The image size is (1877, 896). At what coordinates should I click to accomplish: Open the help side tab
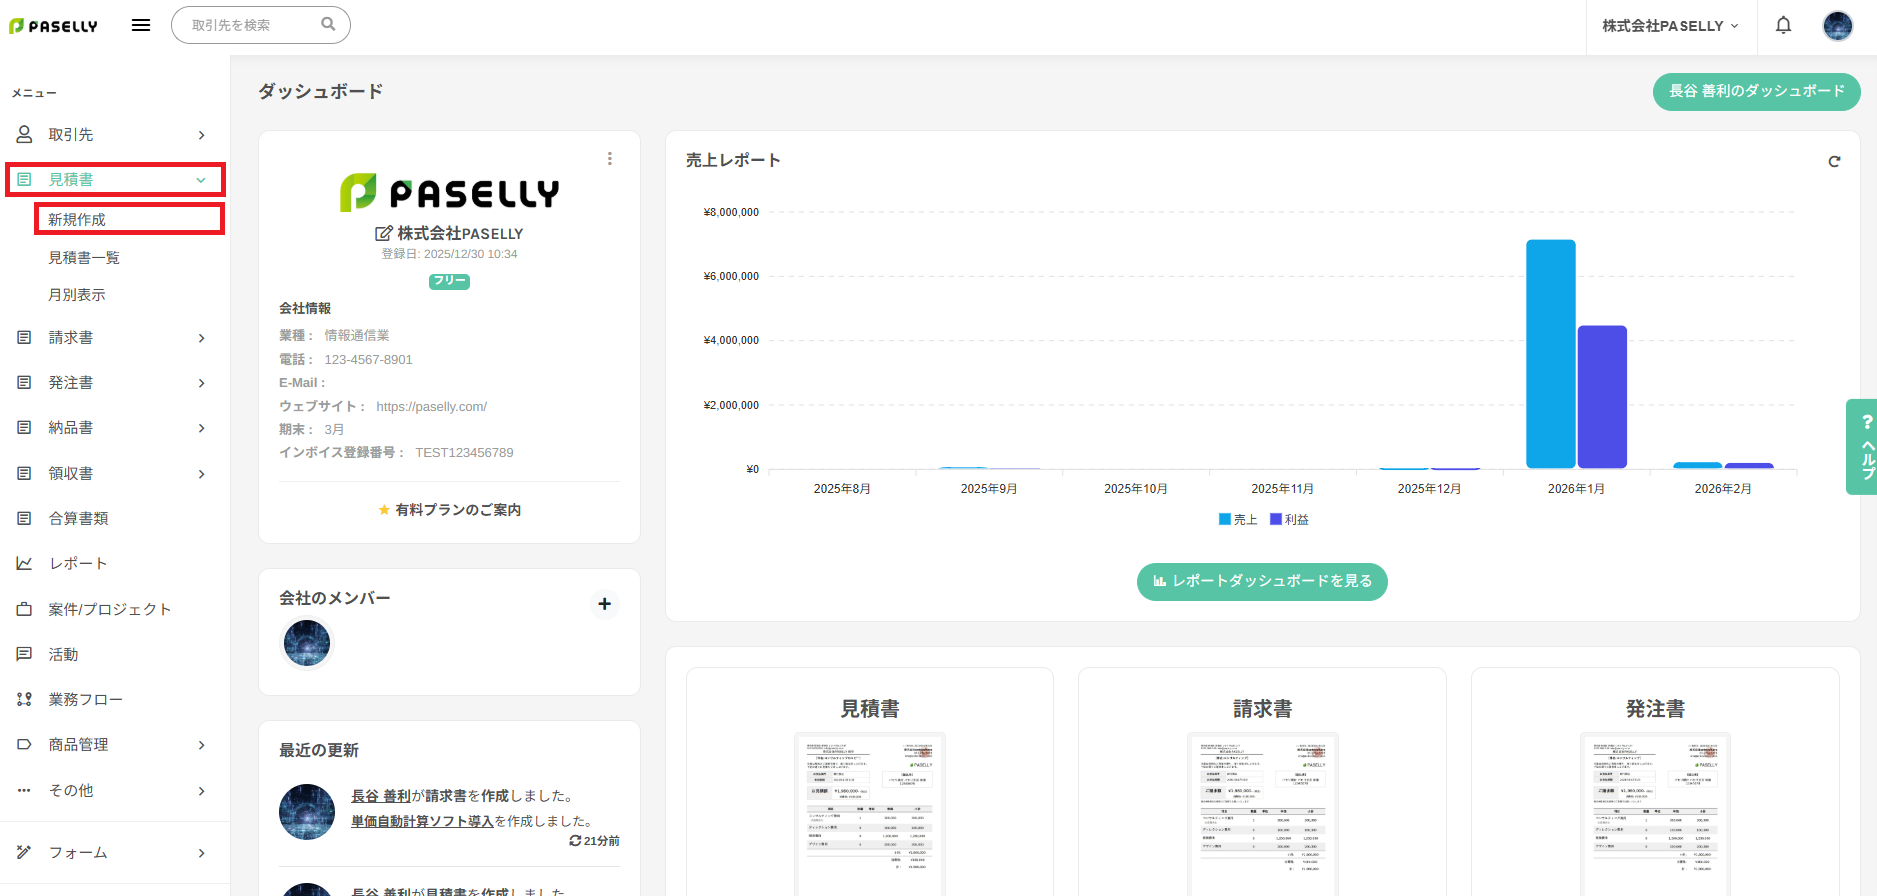coord(1863,447)
